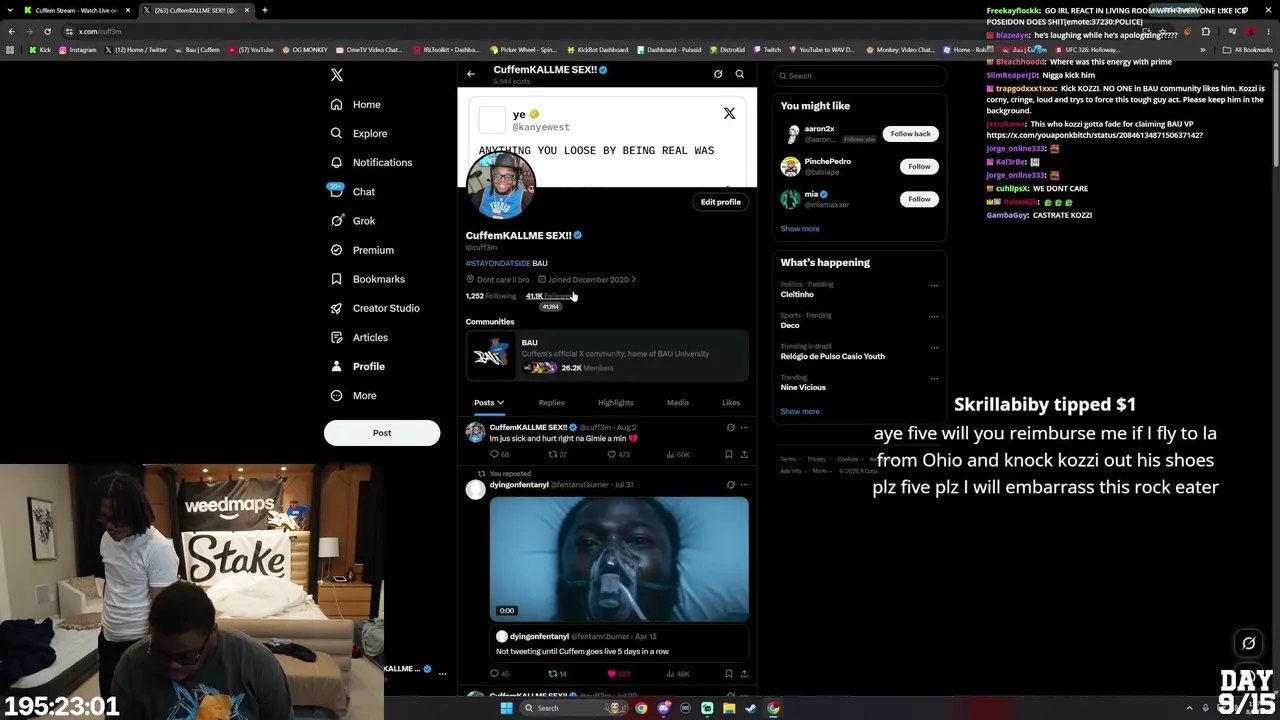Image resolution: width=1280 pixels, height=720 pixels.
Task: Open options for Relógio de Pulso Casio Youth
Action: [934, 348]
